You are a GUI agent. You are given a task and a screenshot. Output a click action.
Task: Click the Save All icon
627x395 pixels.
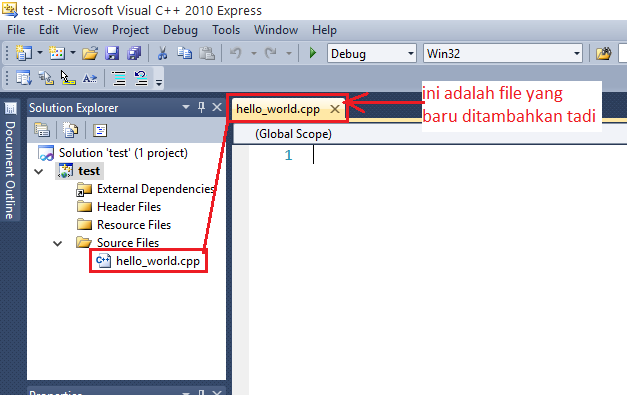pos(134,53)
